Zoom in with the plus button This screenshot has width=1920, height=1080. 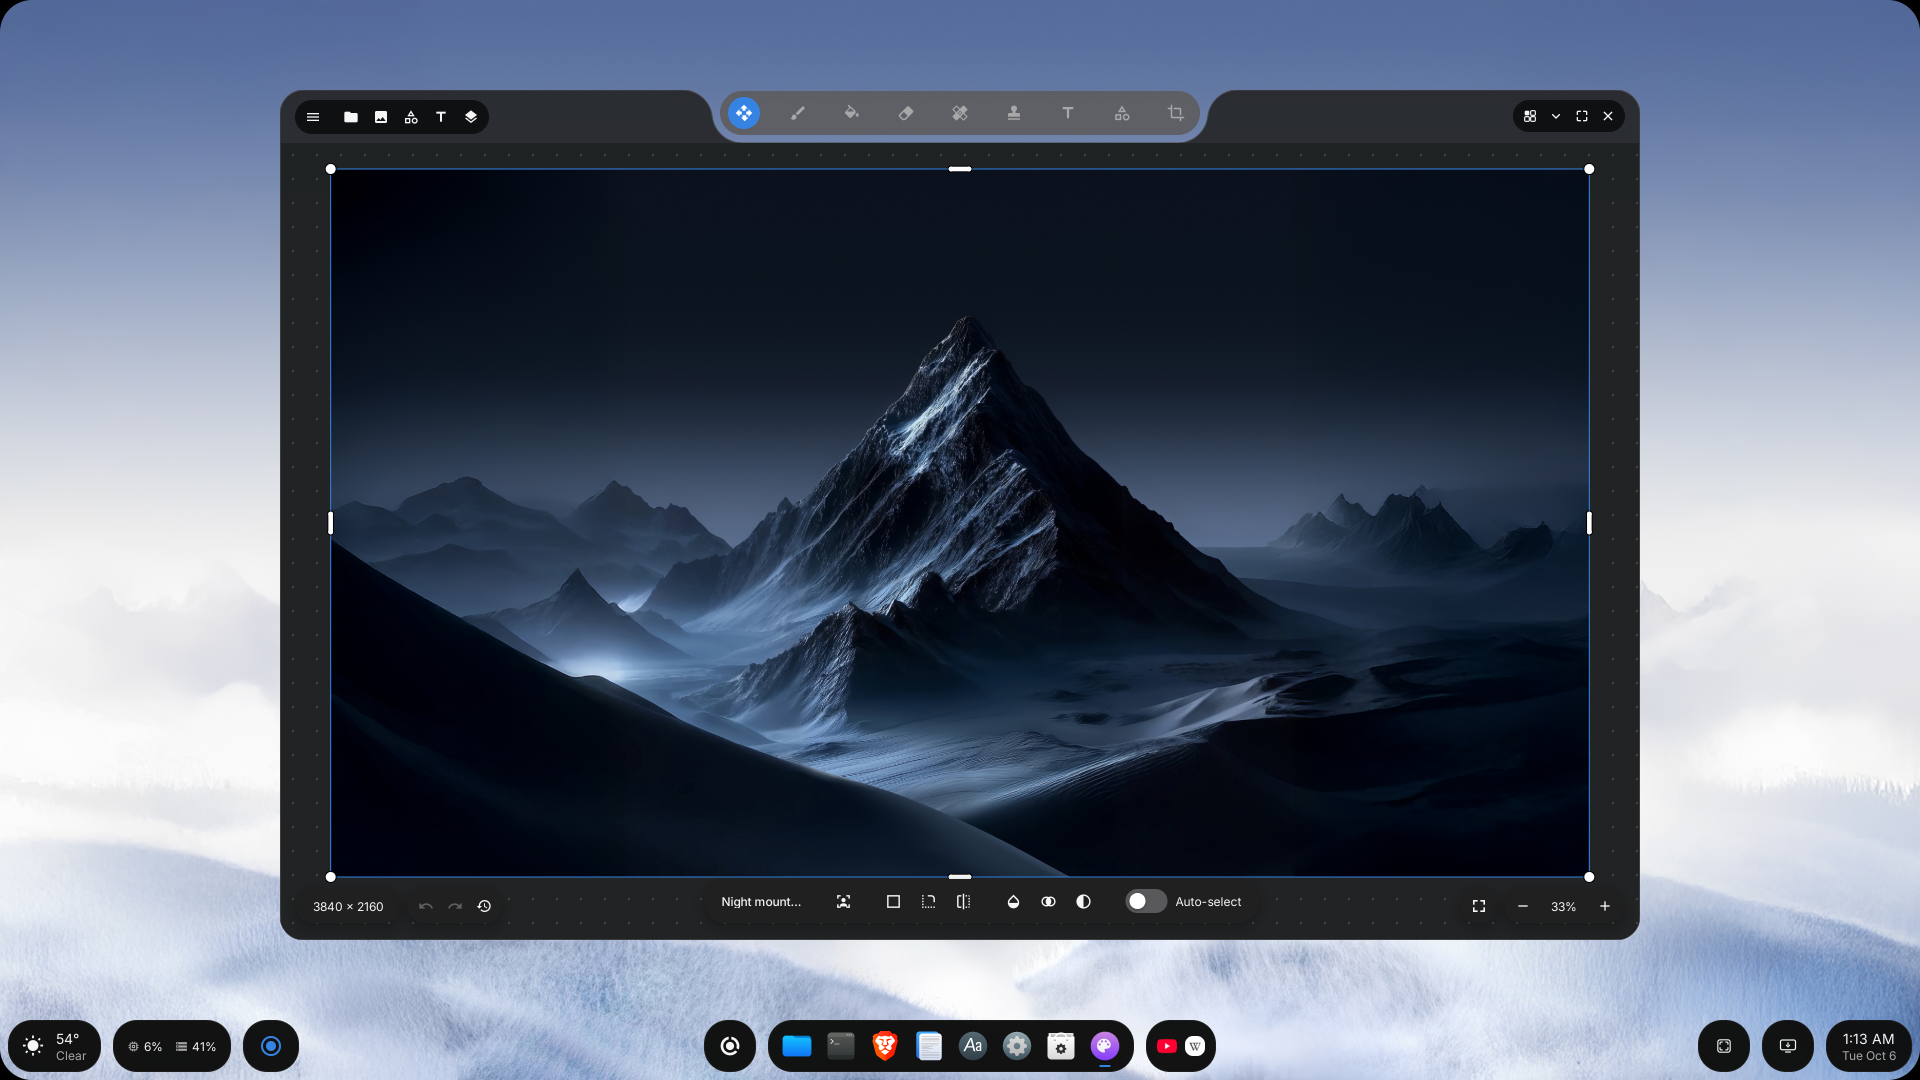[1605, 907]
